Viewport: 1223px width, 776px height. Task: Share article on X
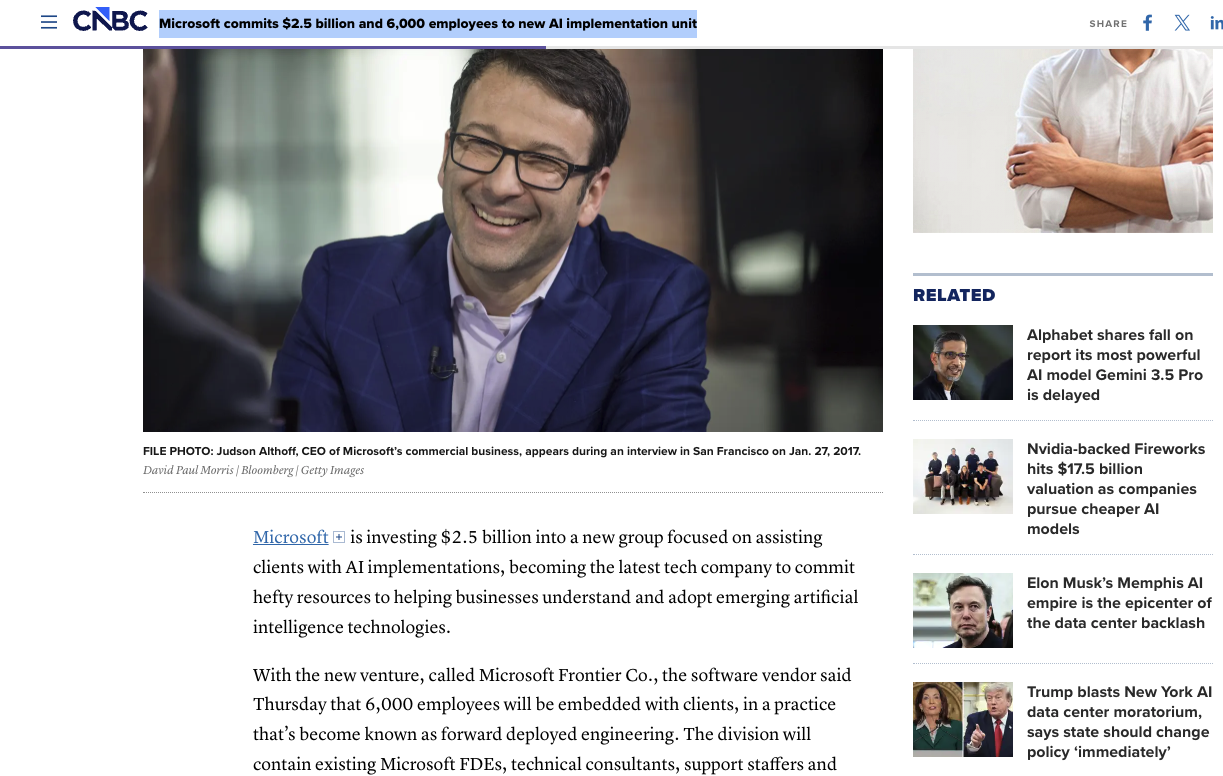1182,23
